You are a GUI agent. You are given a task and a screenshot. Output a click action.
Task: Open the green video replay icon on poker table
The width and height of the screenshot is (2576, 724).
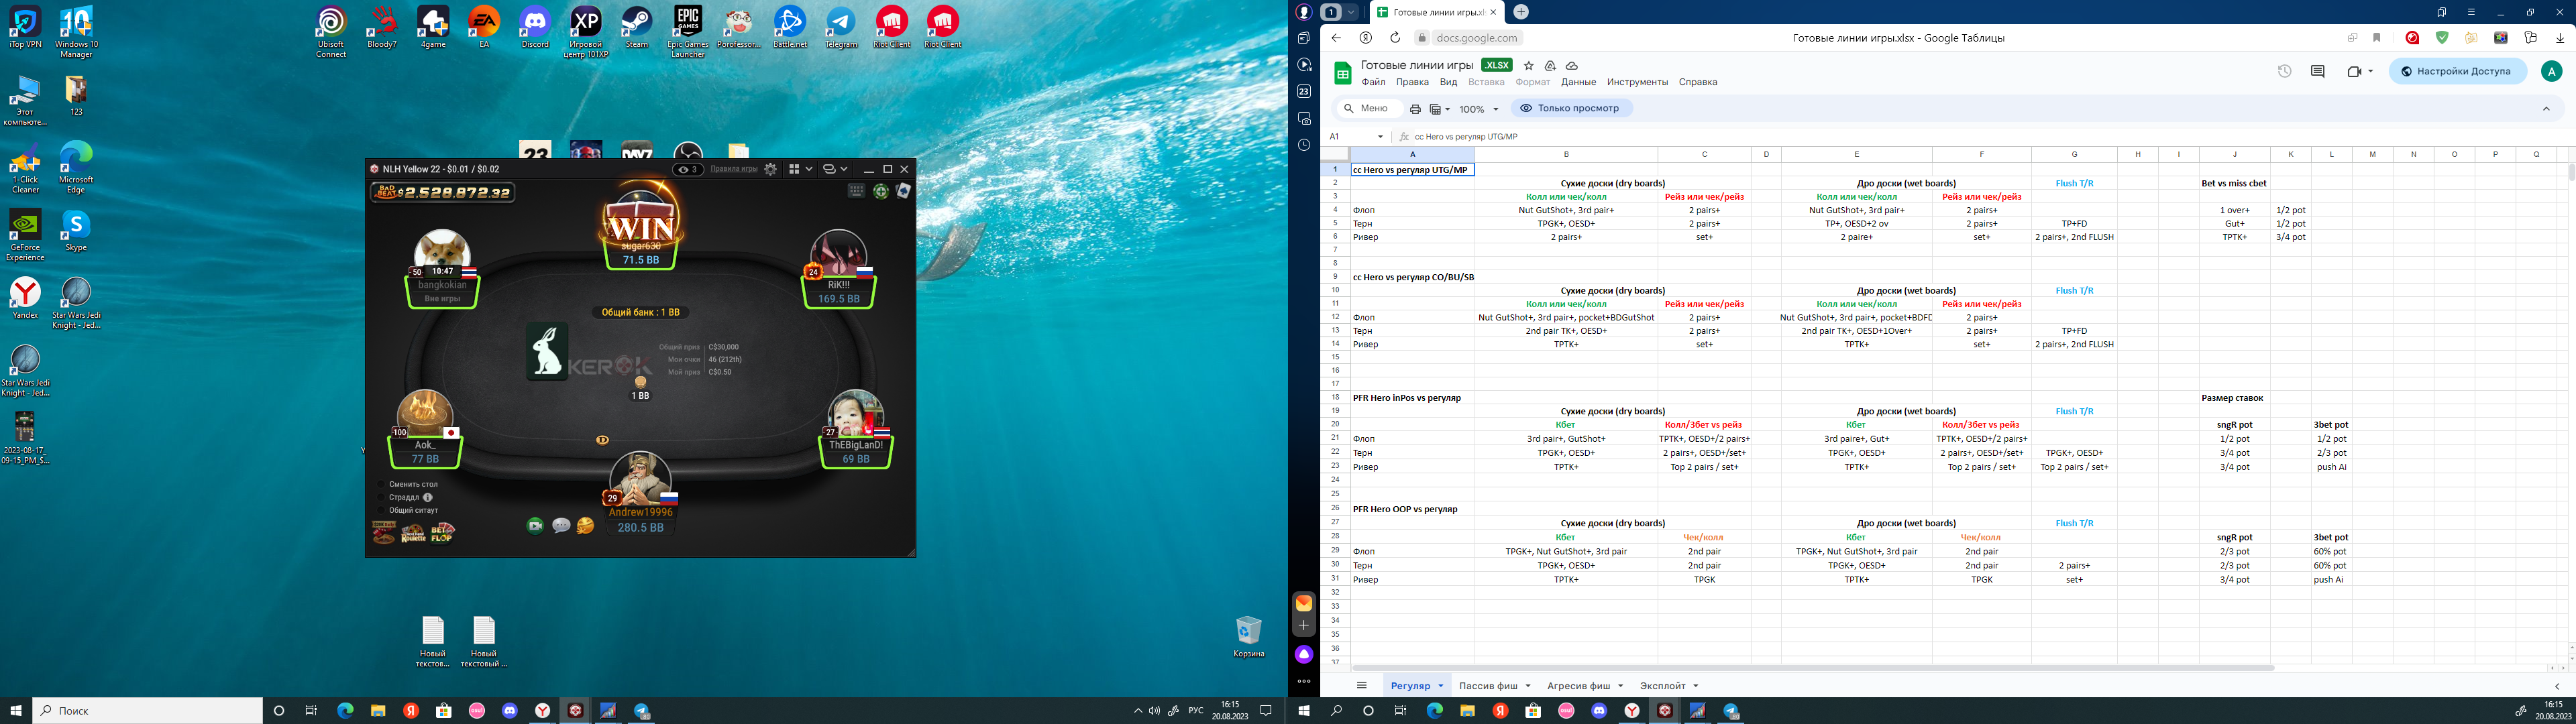[x=535, y=525]
